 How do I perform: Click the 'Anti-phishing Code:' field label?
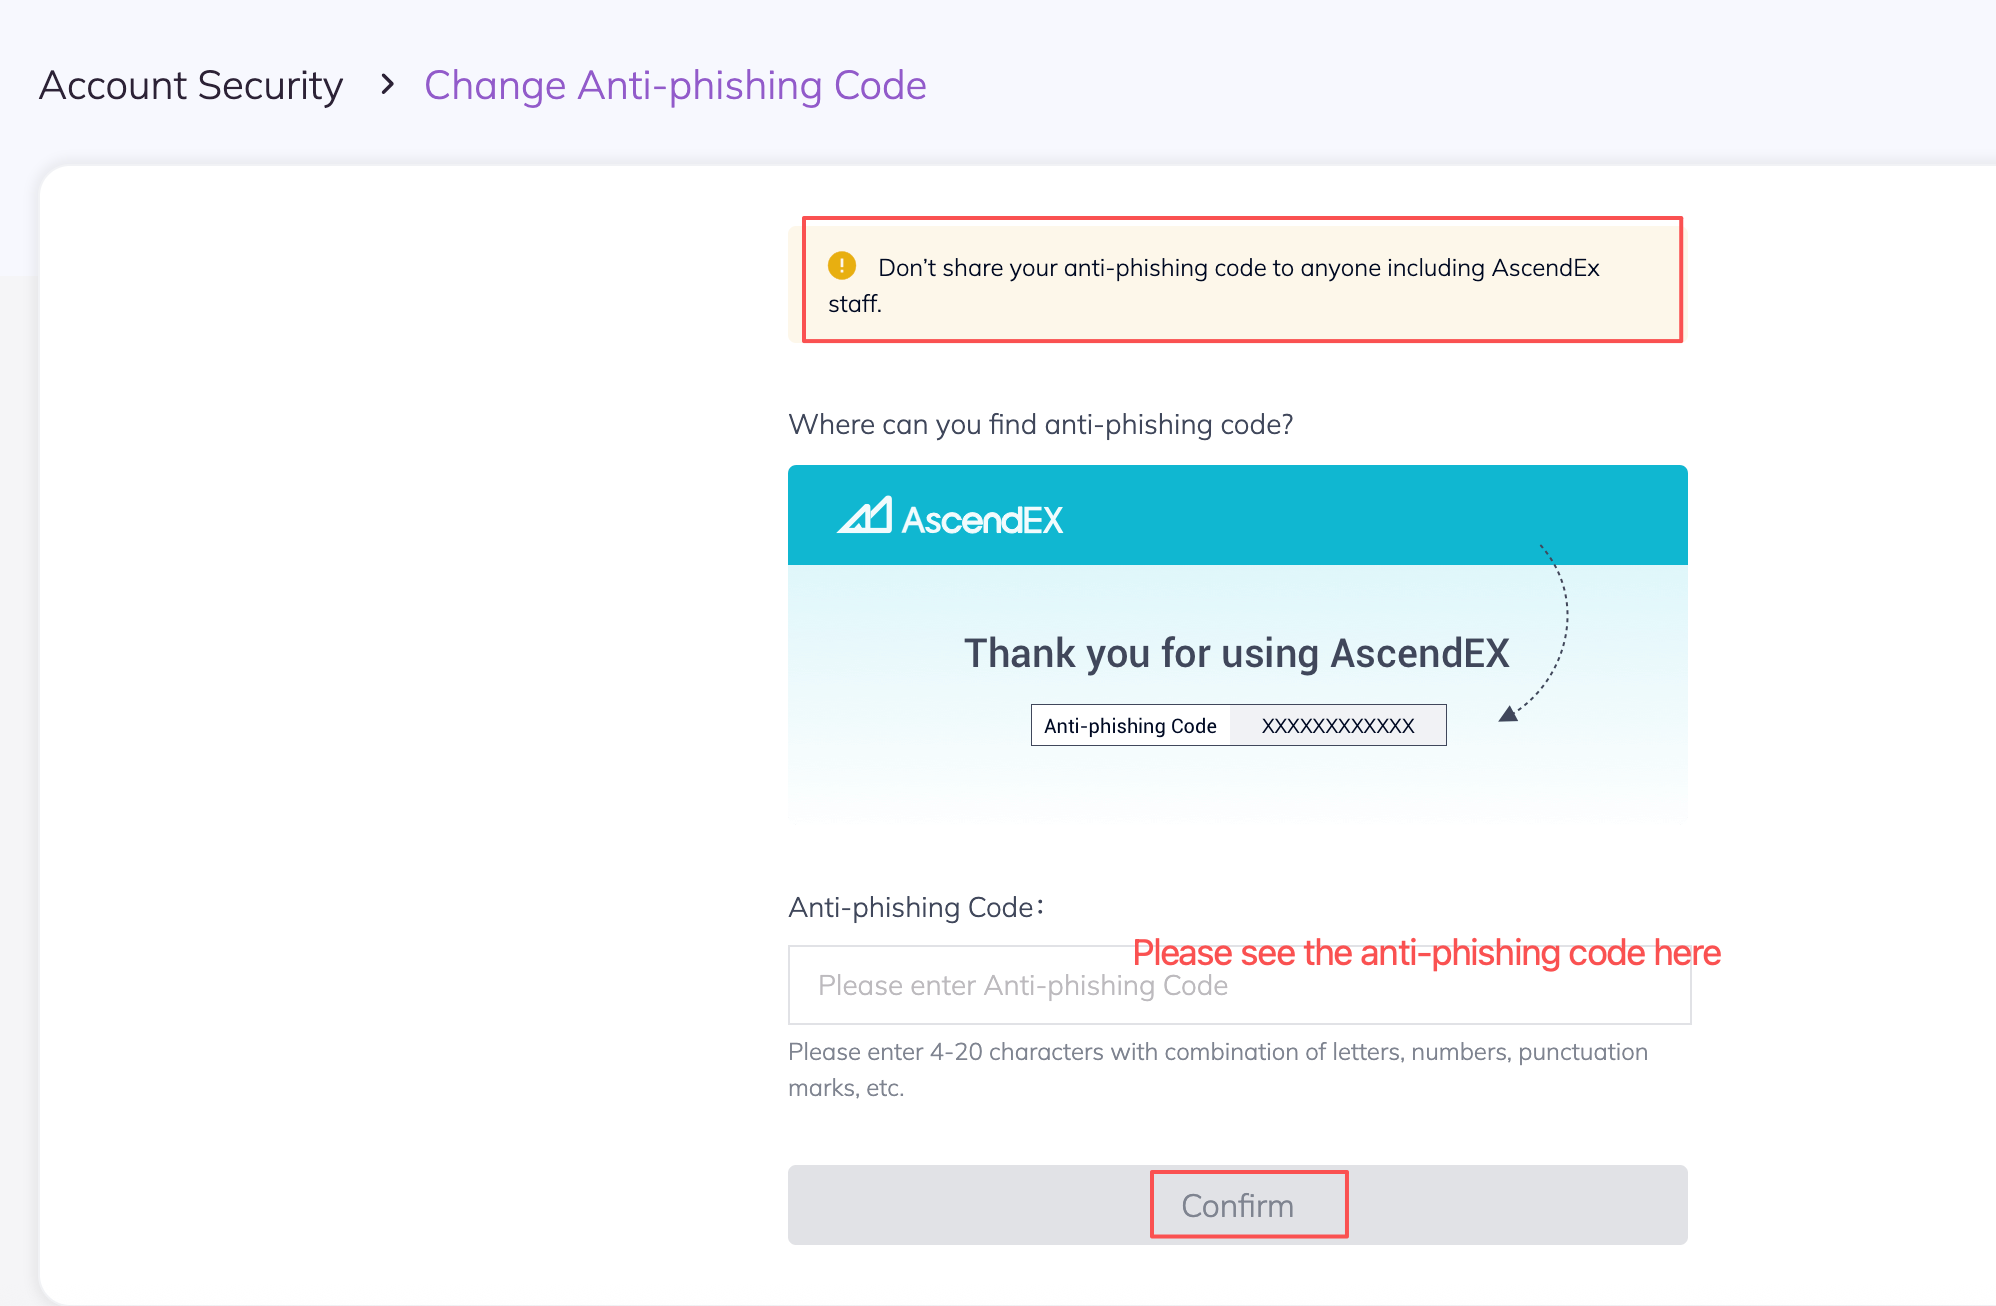click(916, 908)
